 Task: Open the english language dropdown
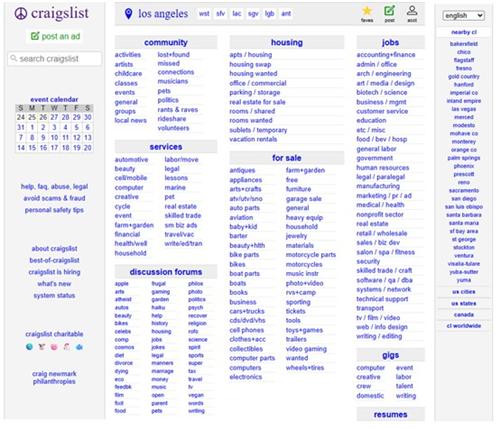click(x=463, y=16)
